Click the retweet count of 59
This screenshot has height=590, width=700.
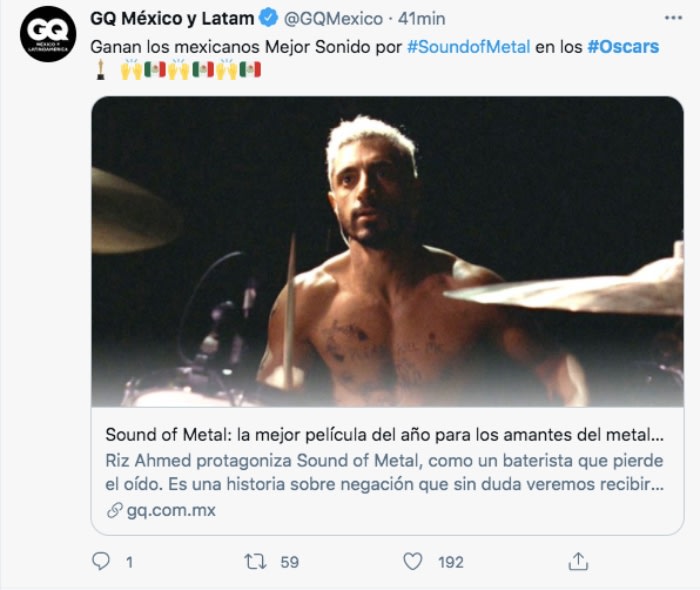click(289, 562)
